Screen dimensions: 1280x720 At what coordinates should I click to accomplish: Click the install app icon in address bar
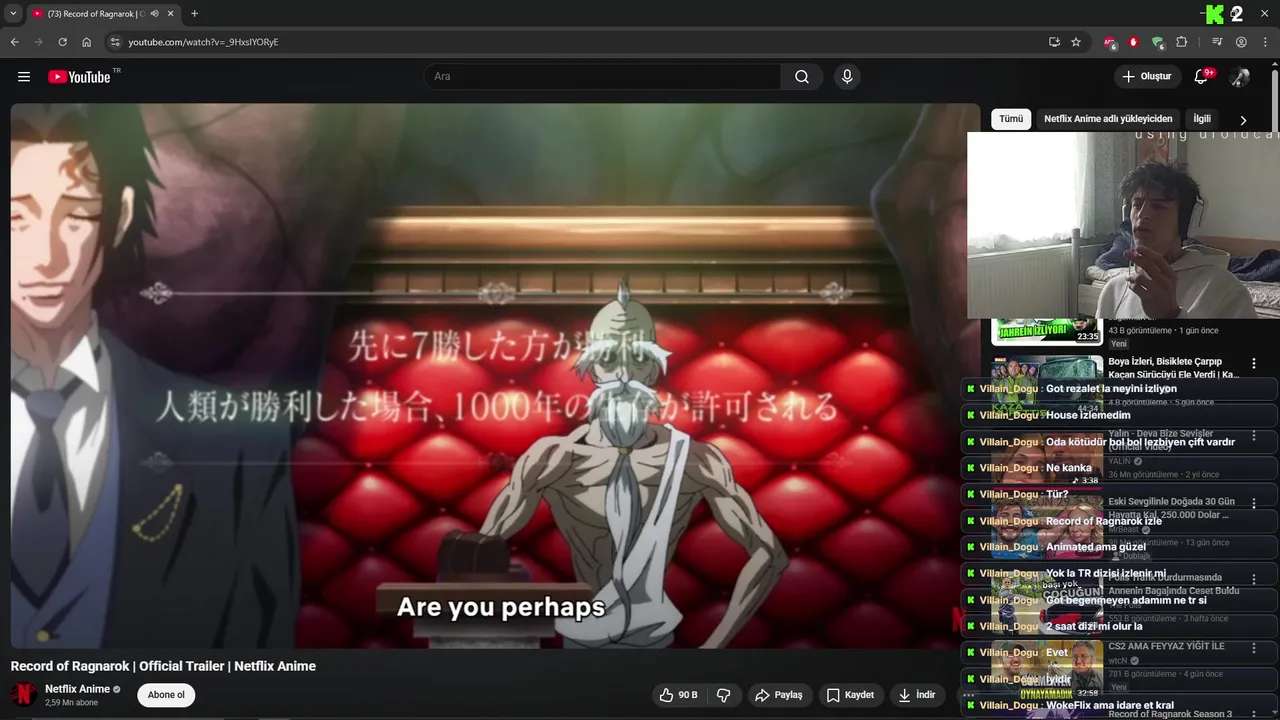(x=1054, y=42)
